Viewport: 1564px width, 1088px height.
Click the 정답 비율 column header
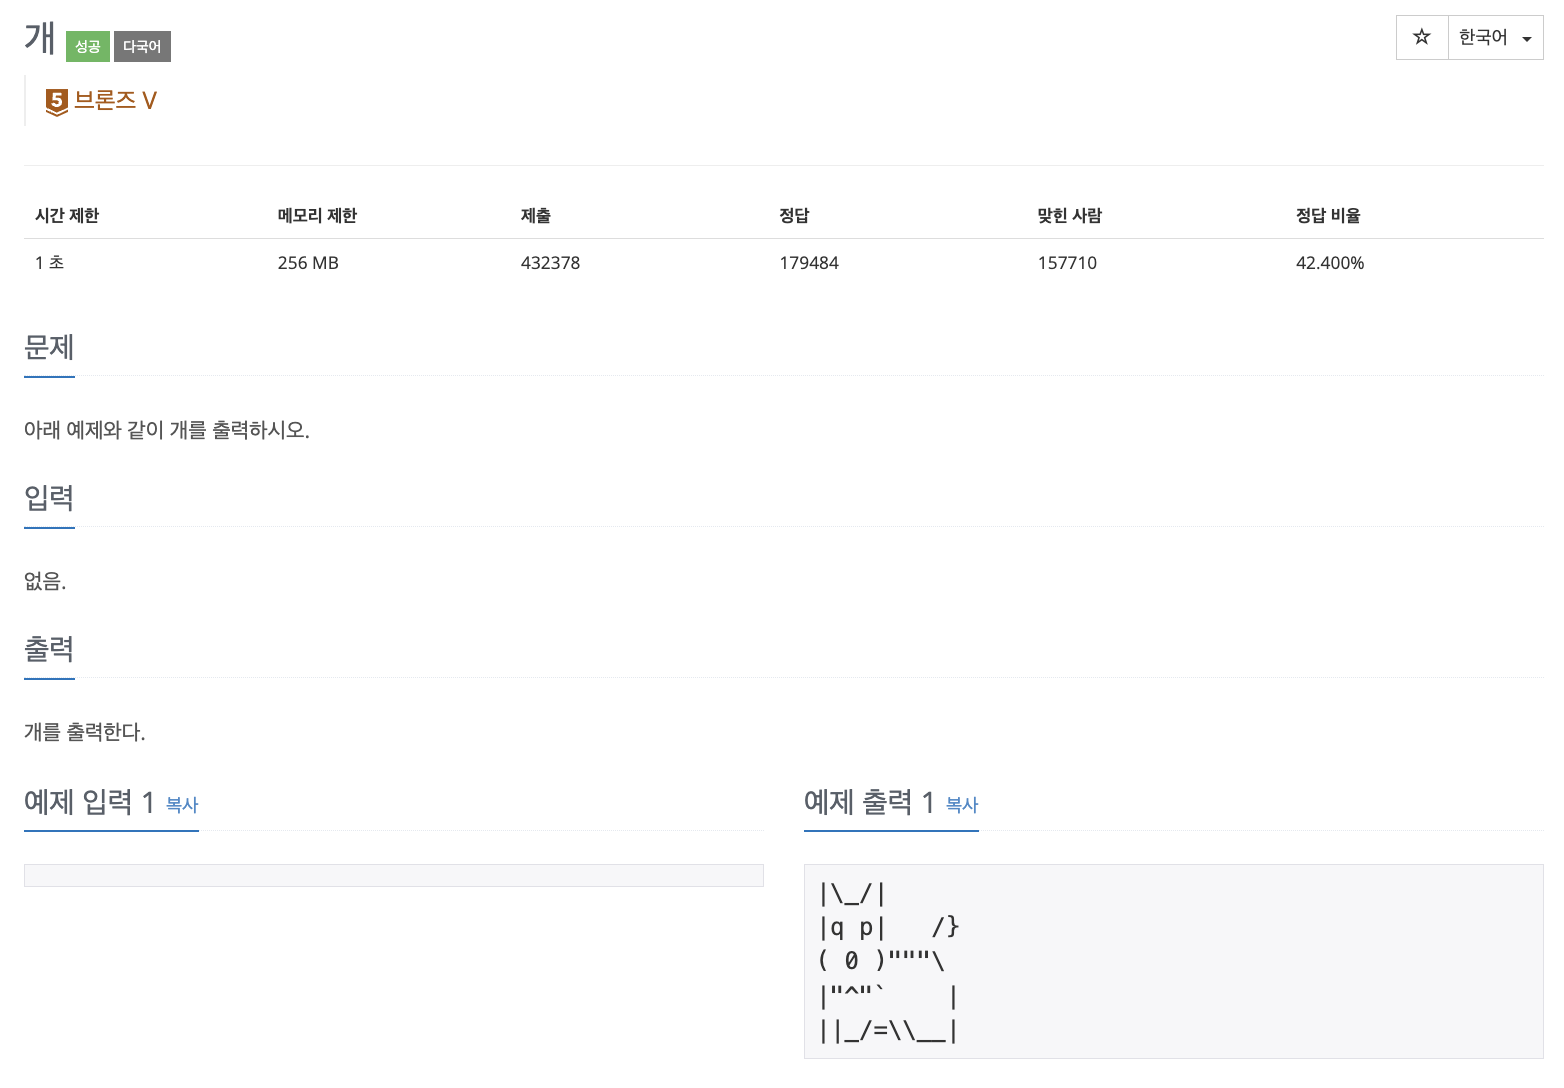(x=1328, y=215)
